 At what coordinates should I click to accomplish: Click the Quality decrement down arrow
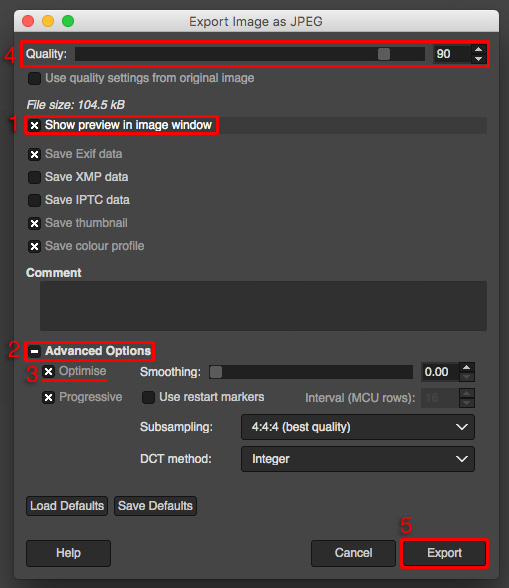[478, 58]
